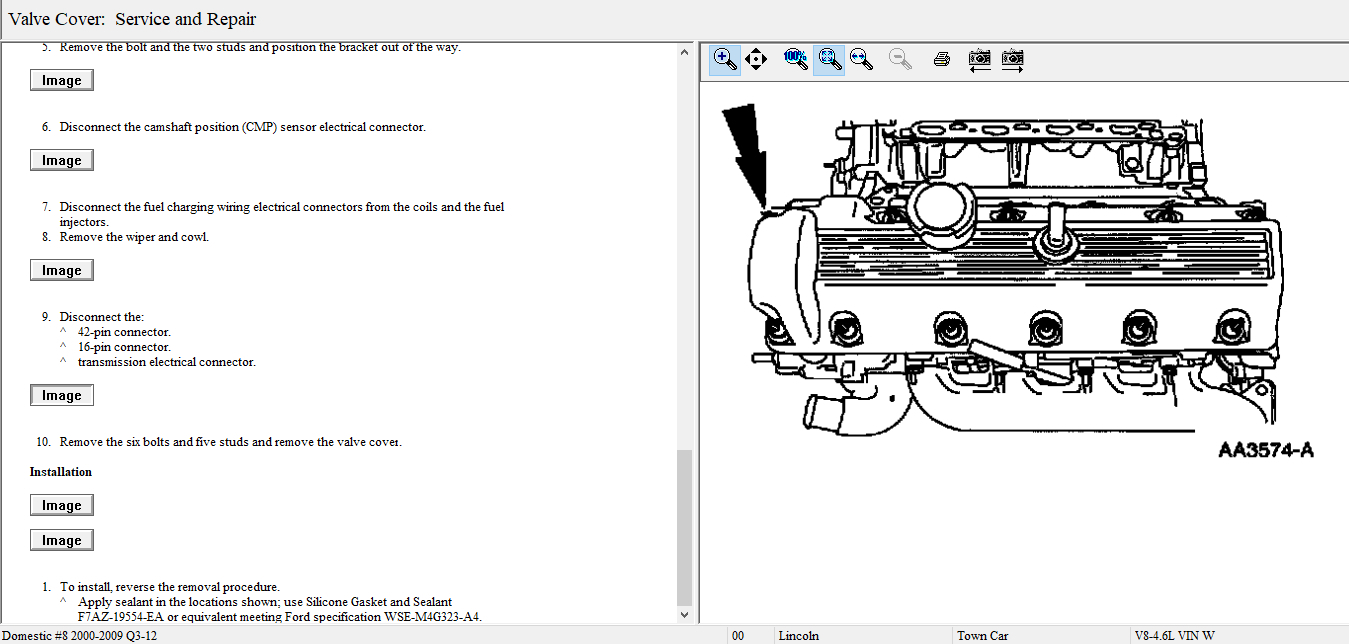Go to next image with camera icon

click(1013, 59)
